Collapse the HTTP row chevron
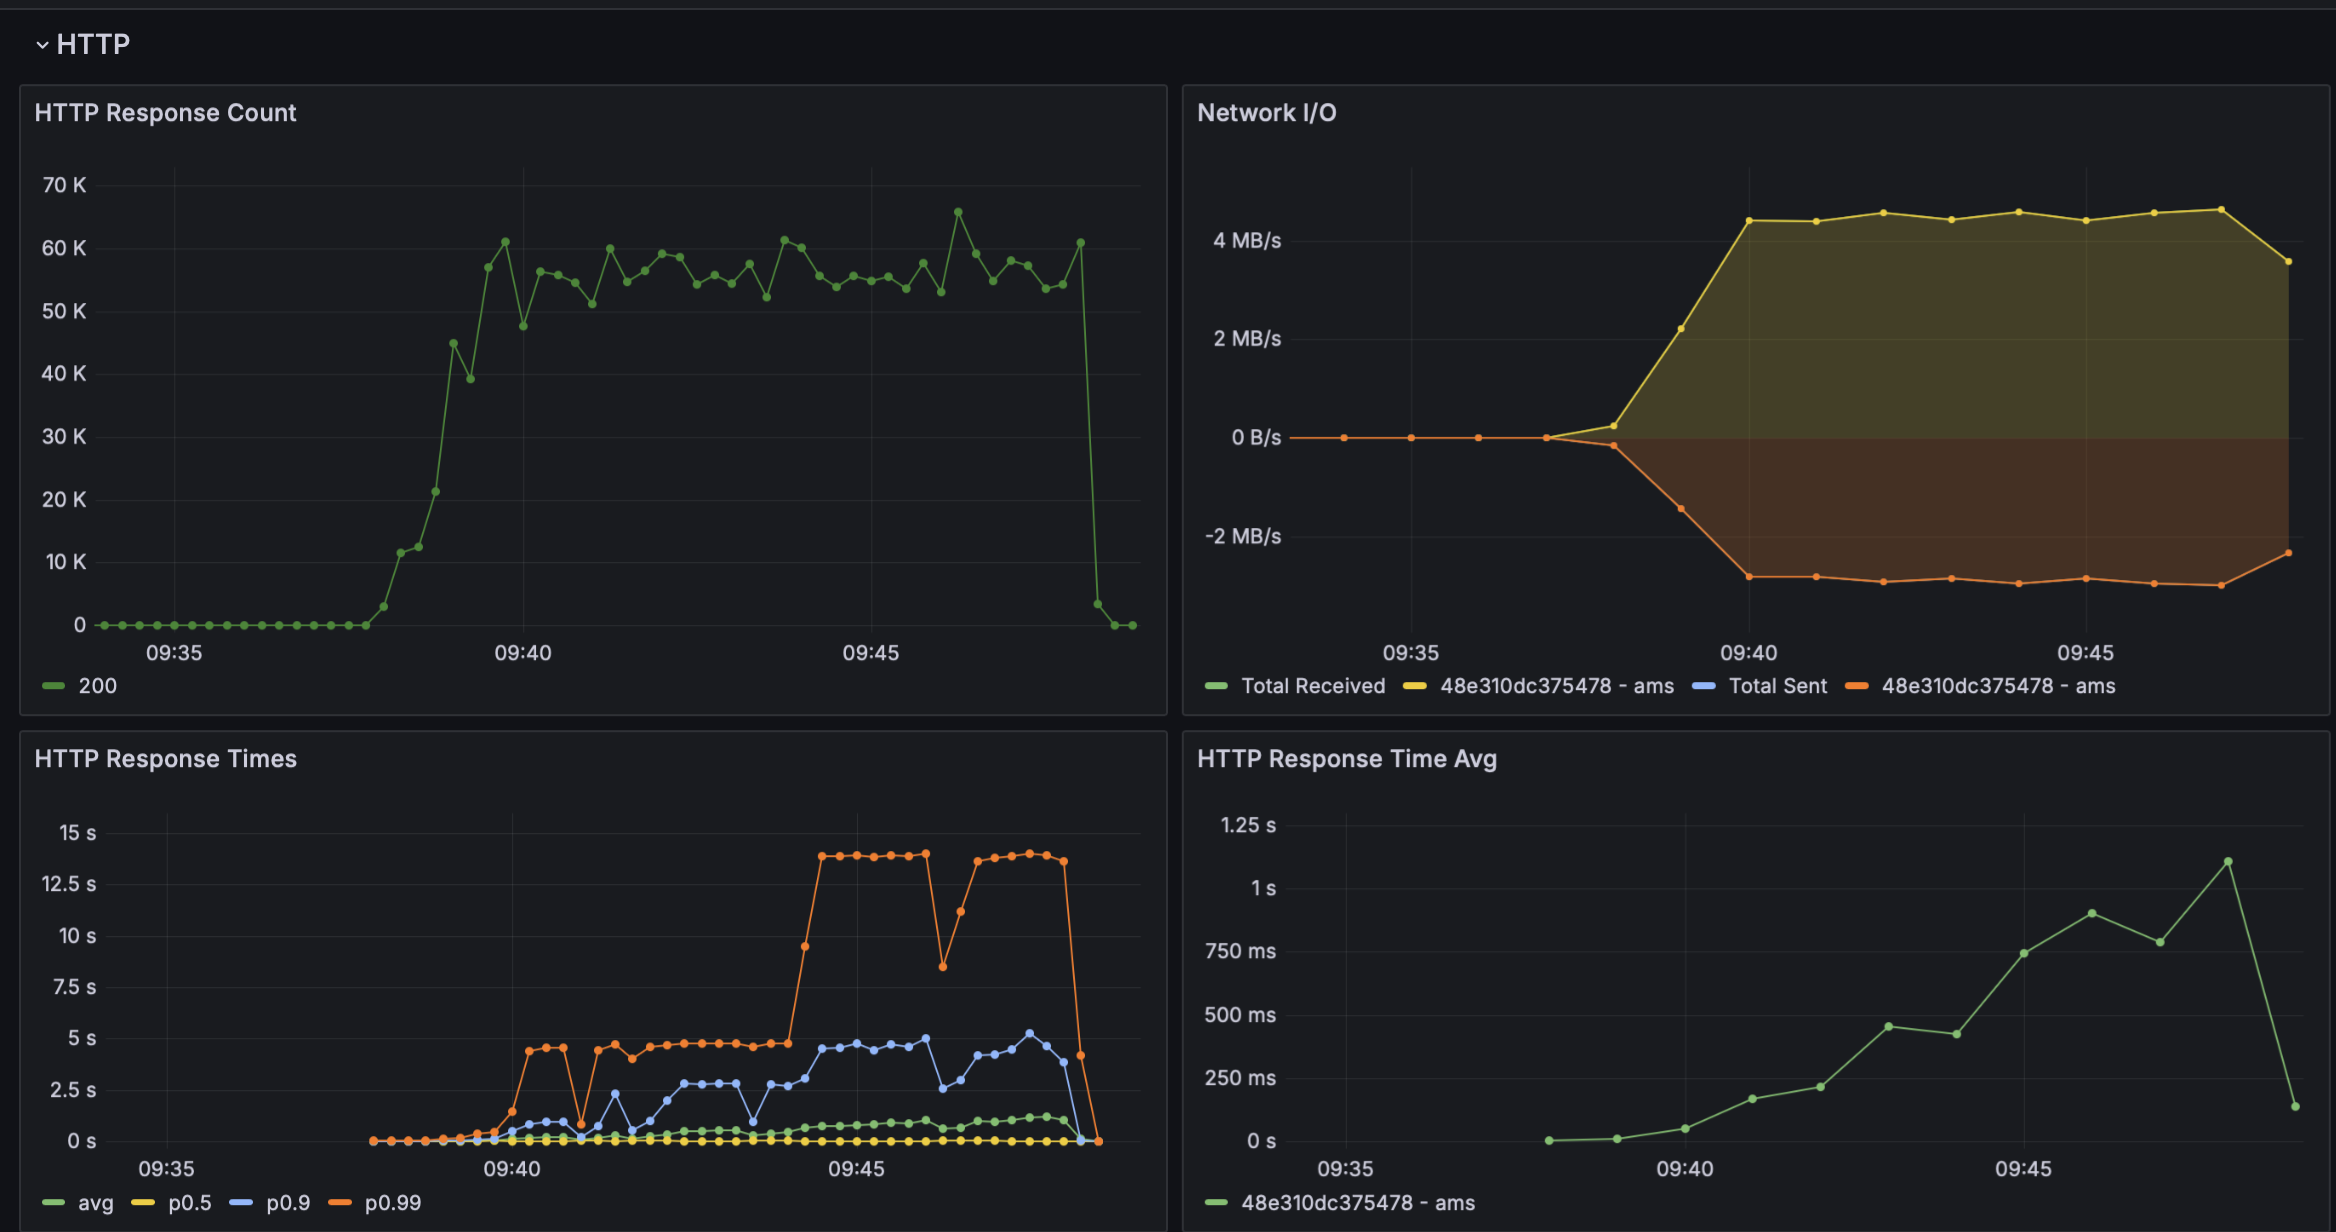This screenshot has width=2336, height=1232. click(x=42, y=45)
